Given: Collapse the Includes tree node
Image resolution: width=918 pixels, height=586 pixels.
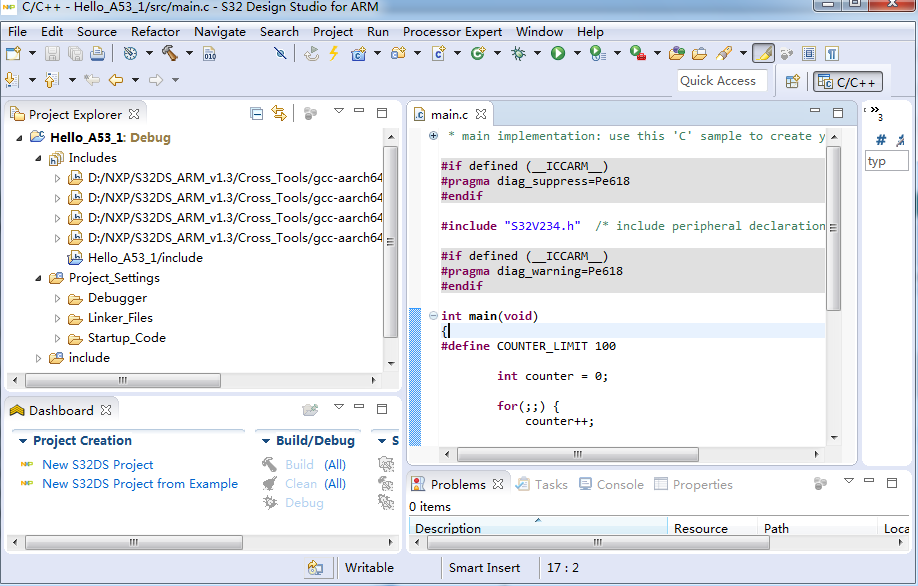Looking at the screenshot, I should point(38,158).
